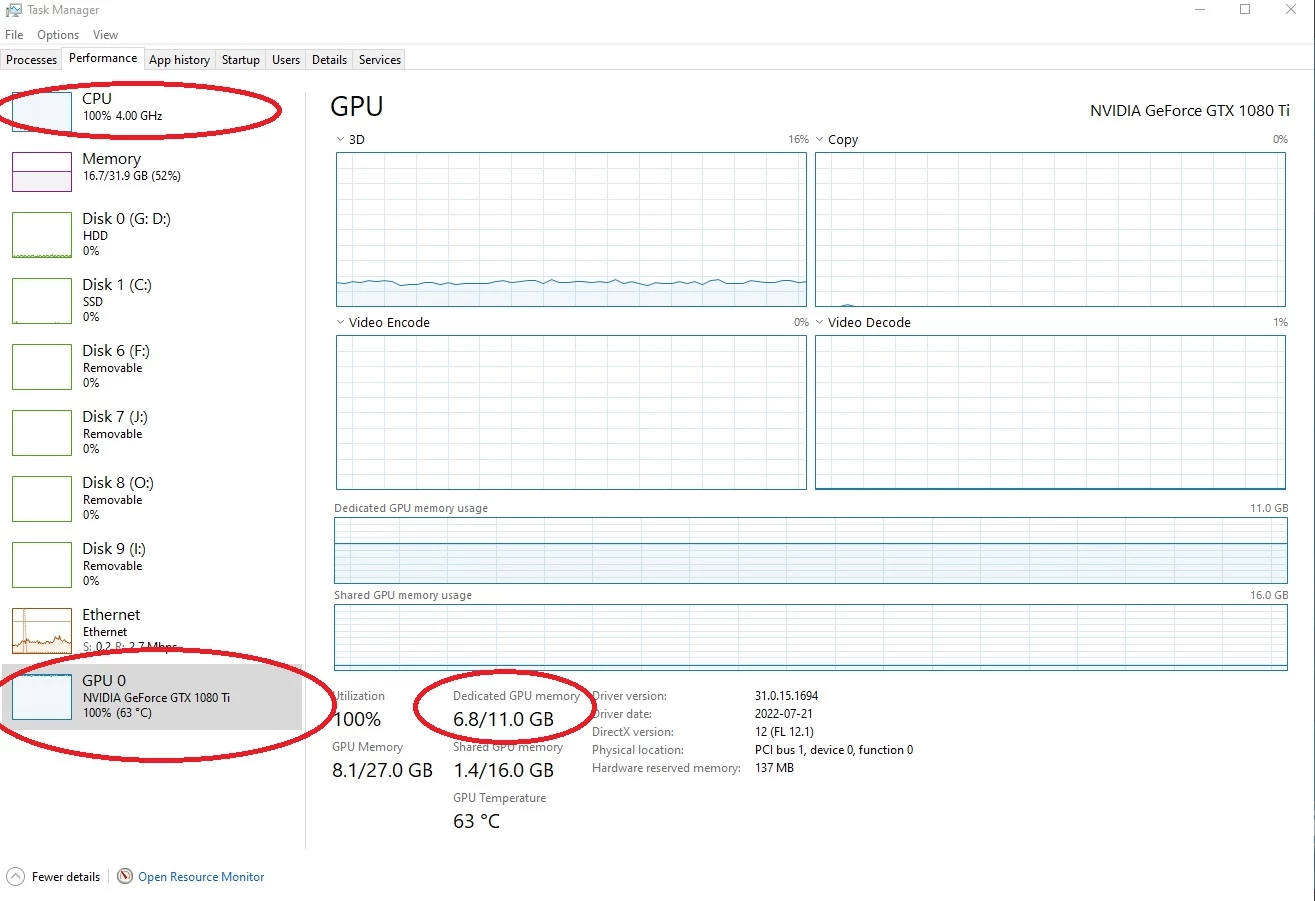The image size is (1315, 901).
Task: Click the 1.4/16.0 GB shared memory value
Action: point(503,771)
